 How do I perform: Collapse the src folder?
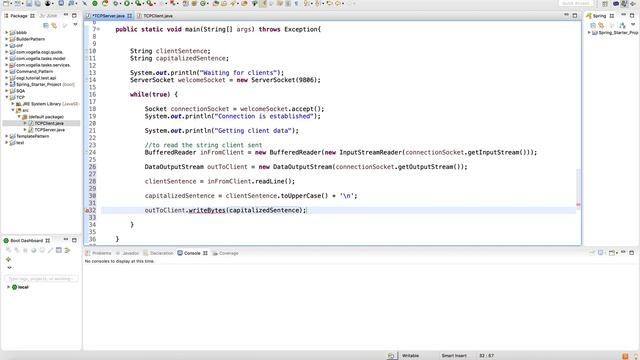[x=13, y=110]
